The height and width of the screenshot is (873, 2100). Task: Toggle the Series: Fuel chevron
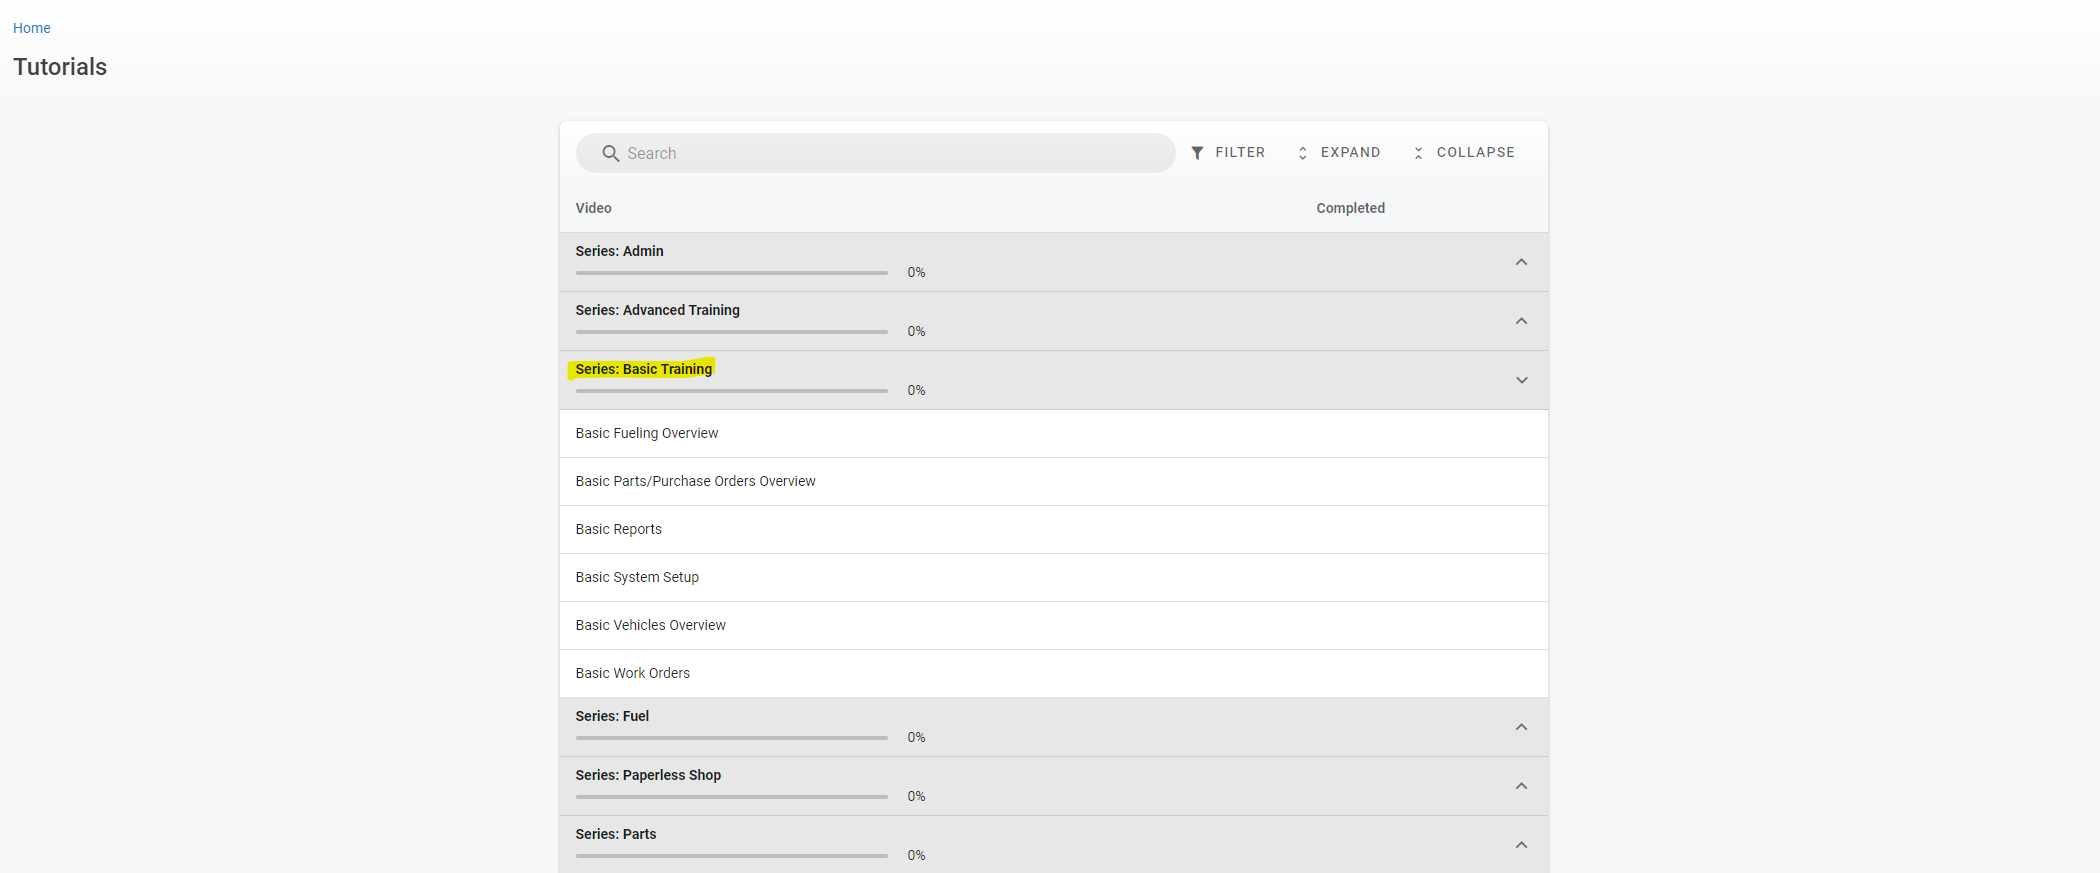tap(1521, 727)
